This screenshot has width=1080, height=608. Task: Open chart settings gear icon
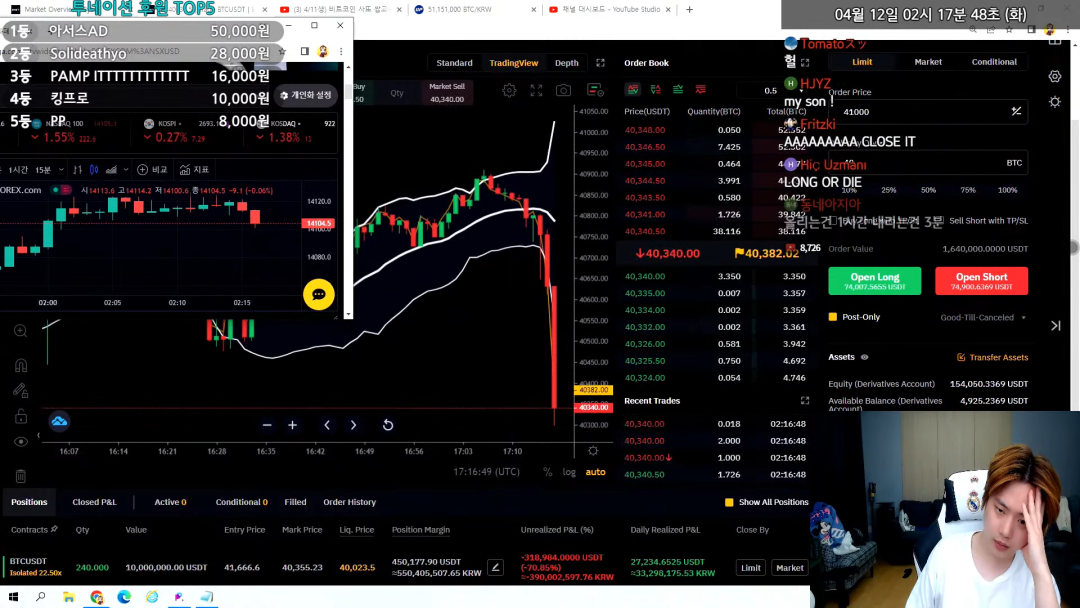pos(509,90)
